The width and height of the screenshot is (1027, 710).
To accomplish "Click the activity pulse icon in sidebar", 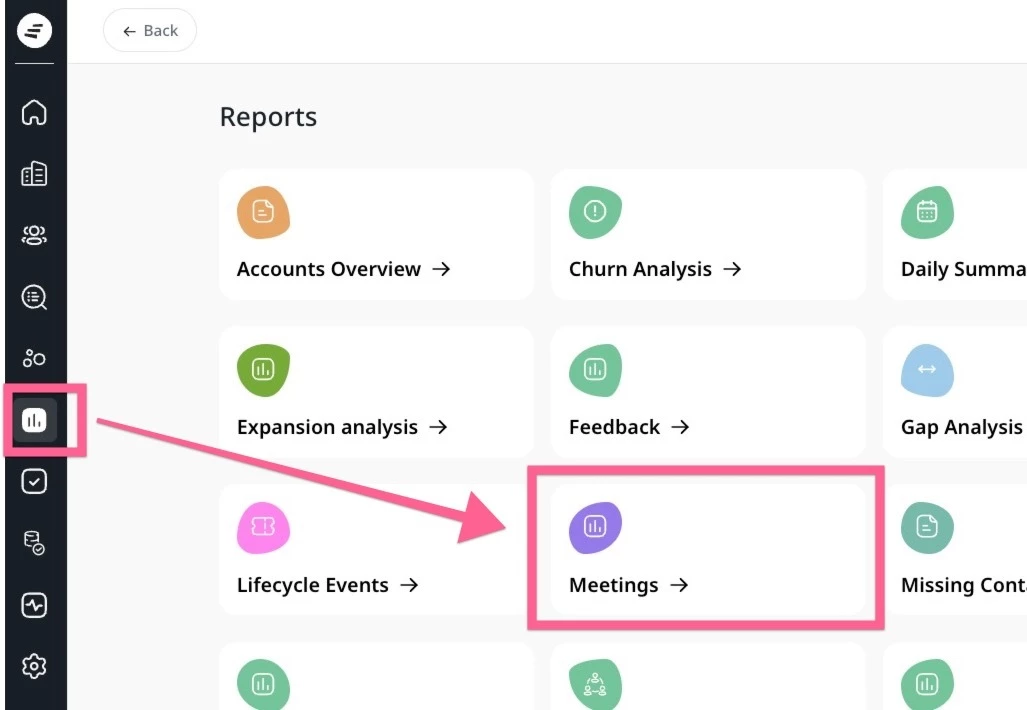I will click(x=34, y=605).
